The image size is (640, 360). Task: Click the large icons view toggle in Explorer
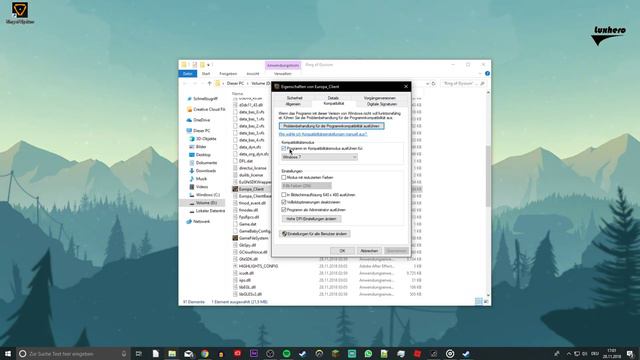486,302
